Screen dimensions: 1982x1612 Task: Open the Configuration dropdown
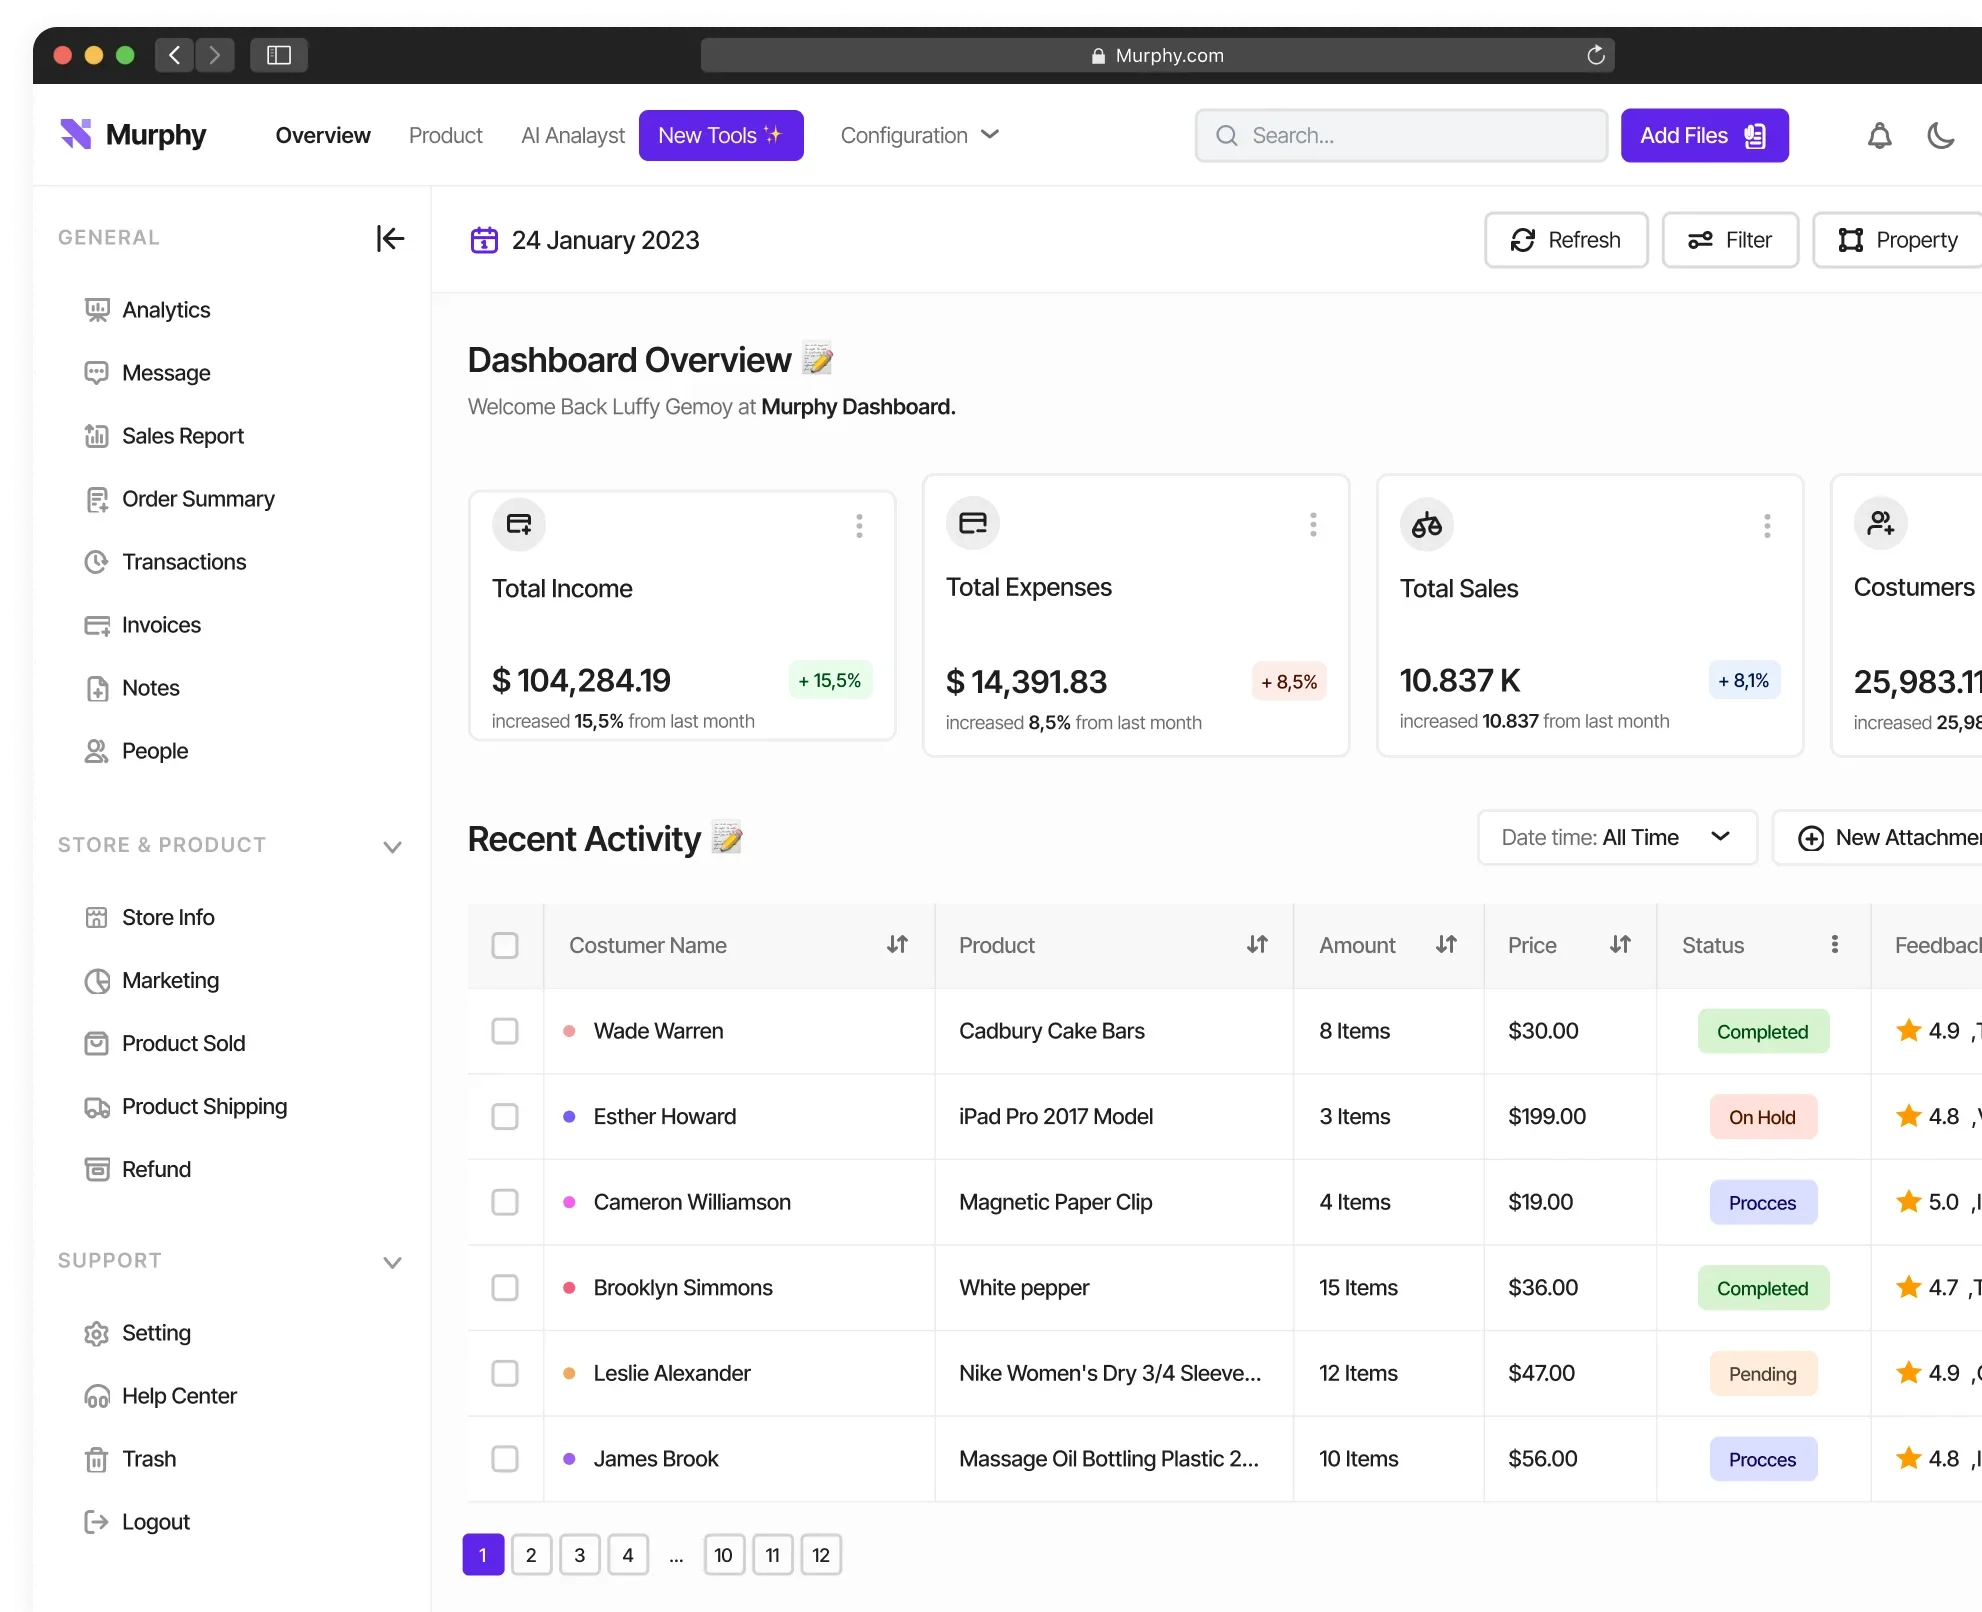[x=919, y=135]
